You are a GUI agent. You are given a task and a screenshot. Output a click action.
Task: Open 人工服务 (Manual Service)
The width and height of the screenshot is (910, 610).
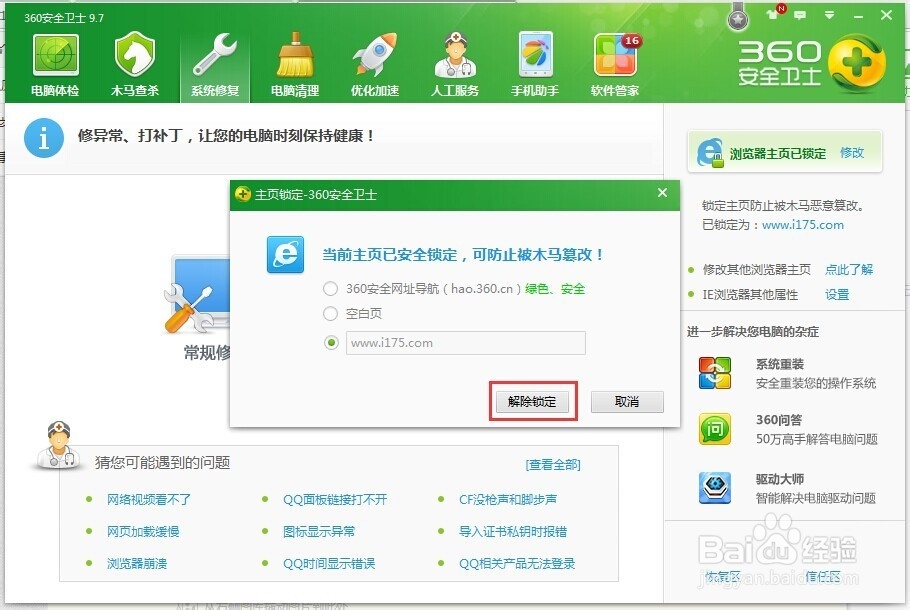pyautogui.click(x=454, y=60)
